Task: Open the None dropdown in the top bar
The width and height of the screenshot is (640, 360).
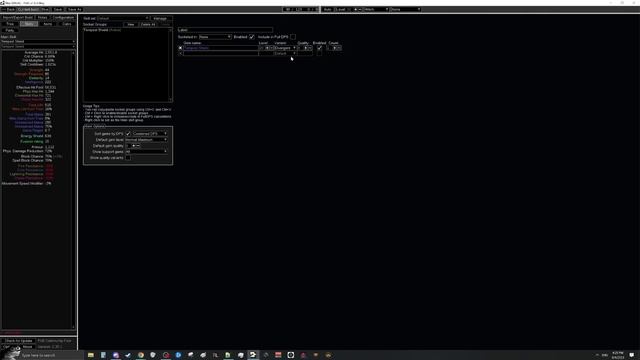Action: point(406,9)
